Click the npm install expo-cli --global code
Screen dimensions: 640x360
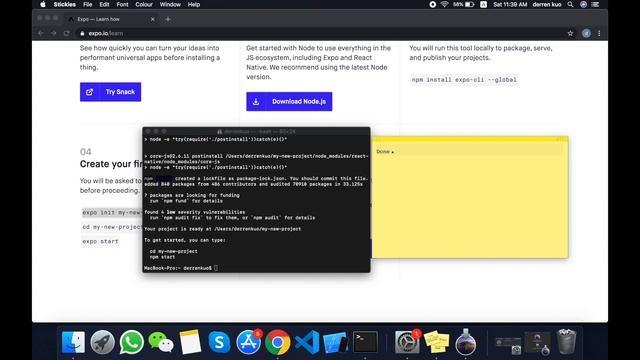click(464, 80)
